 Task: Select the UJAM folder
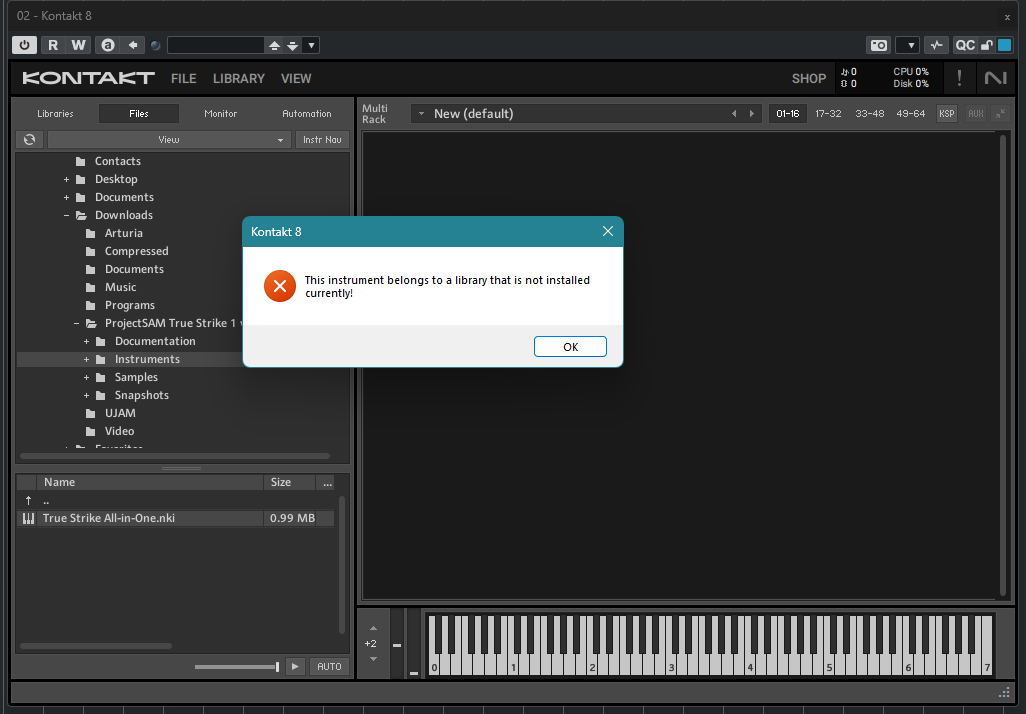[x=120, y=413]
